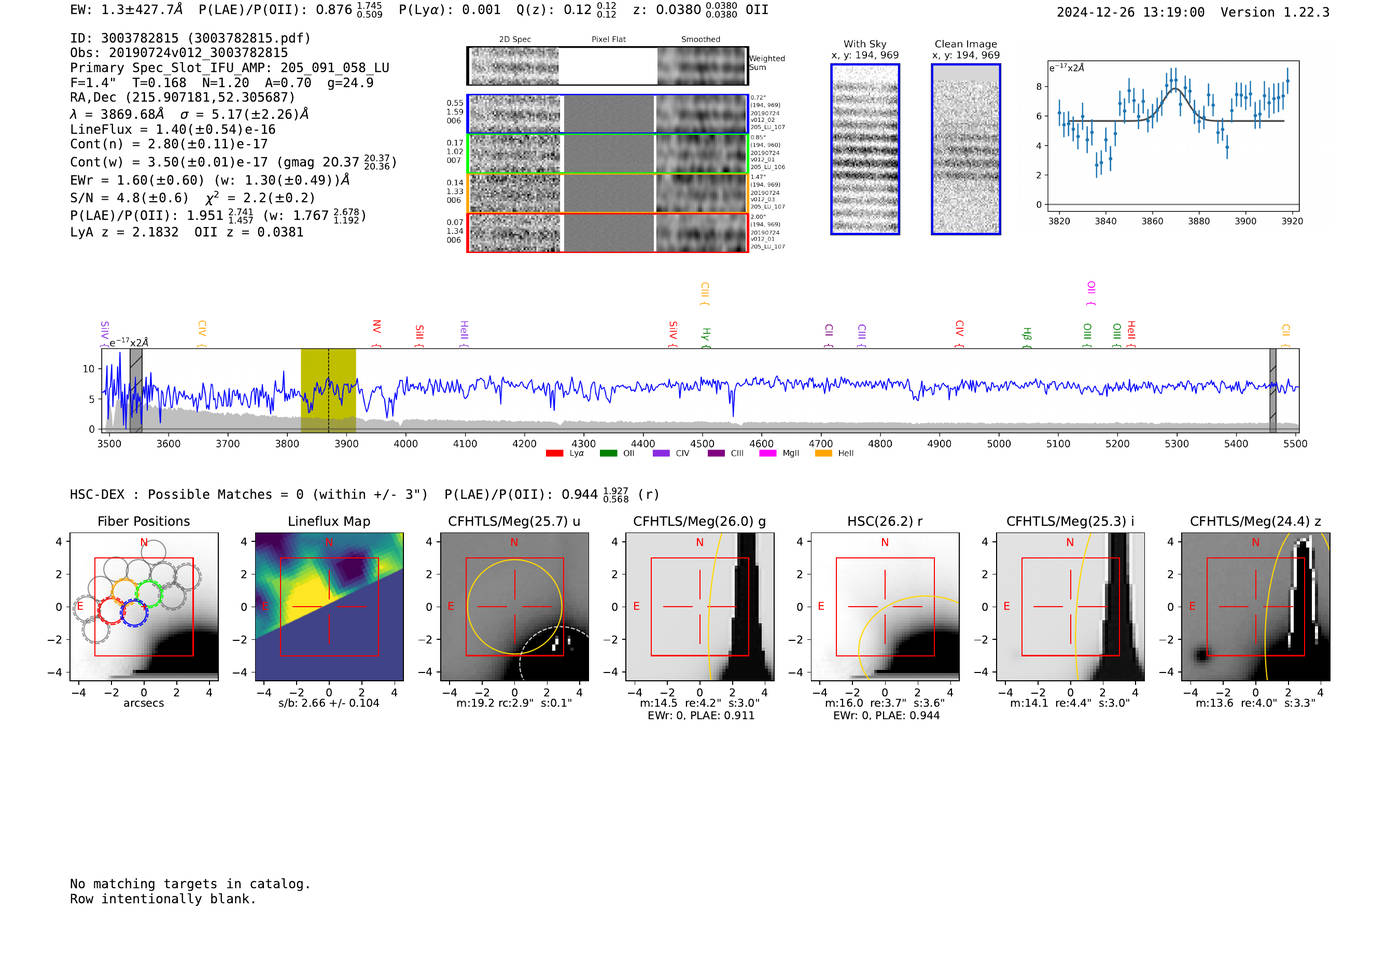The width and height of the screenshot is (1400, 953).
Task: Click the RA,Dec coordinates text
Action: click(182, 97)
